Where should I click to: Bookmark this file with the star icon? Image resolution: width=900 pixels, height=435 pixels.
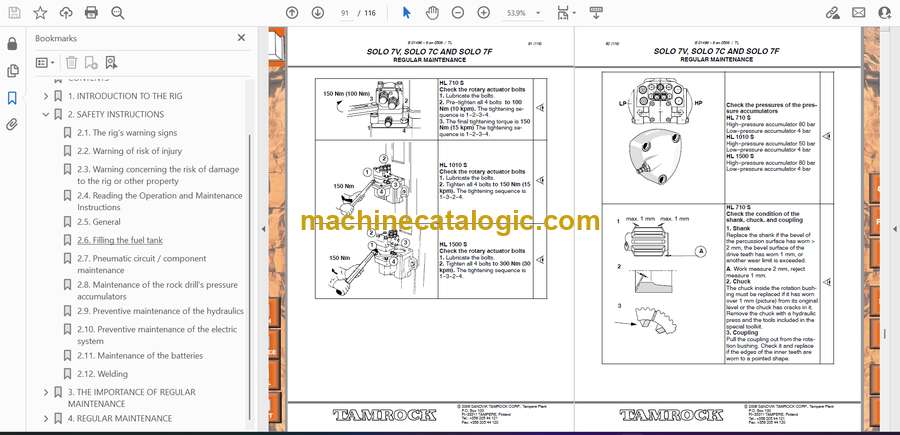pyautogui.click(x=40, y=13)
